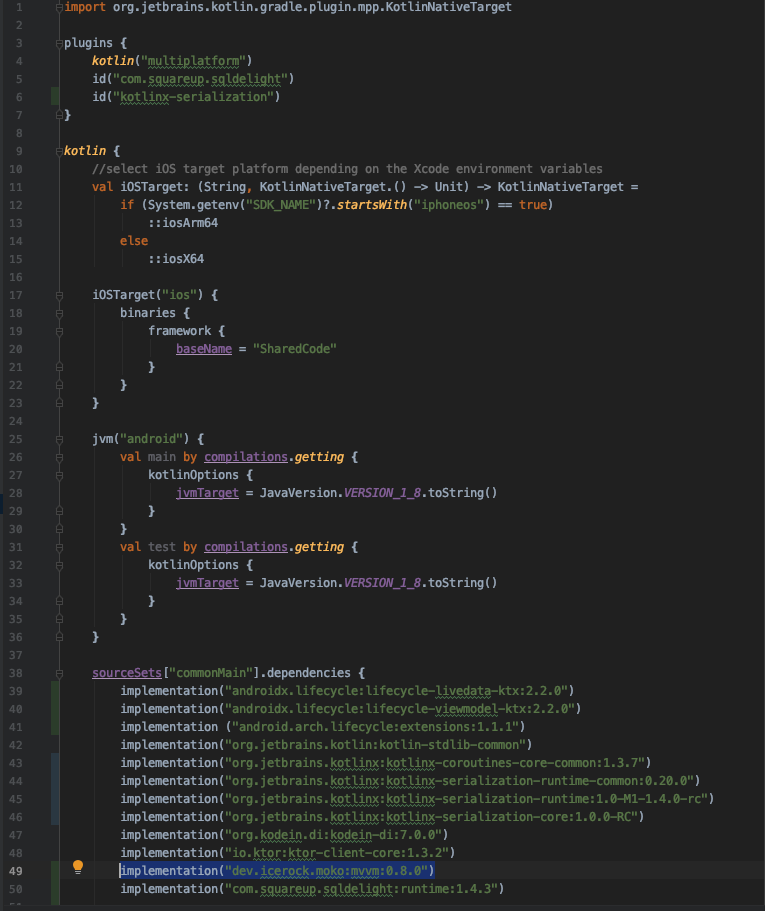Click the highlighted dev.icerock.moko:mvvm:0.8.0 dependency

click(277, 870)
